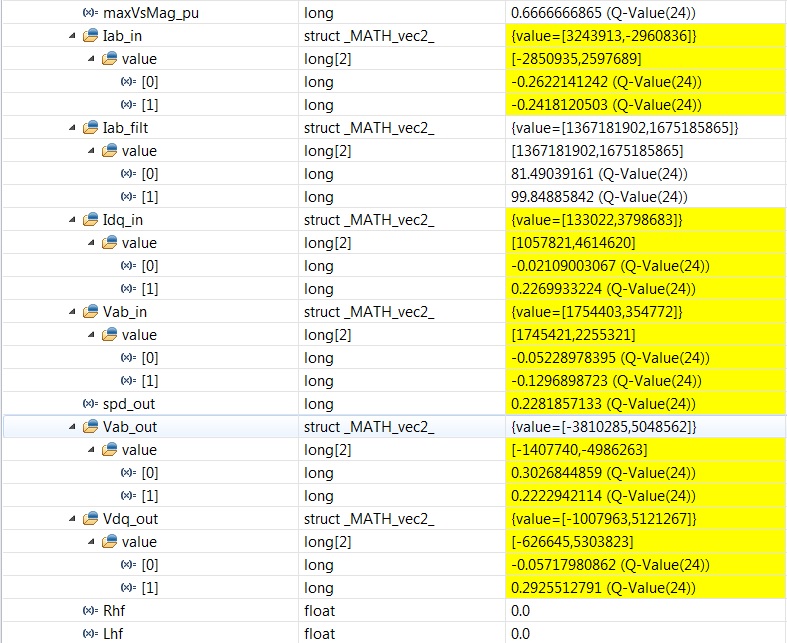The image size is (787, 643).
Task: Click the Vab_out struct icon
Action: click(90, 427)
